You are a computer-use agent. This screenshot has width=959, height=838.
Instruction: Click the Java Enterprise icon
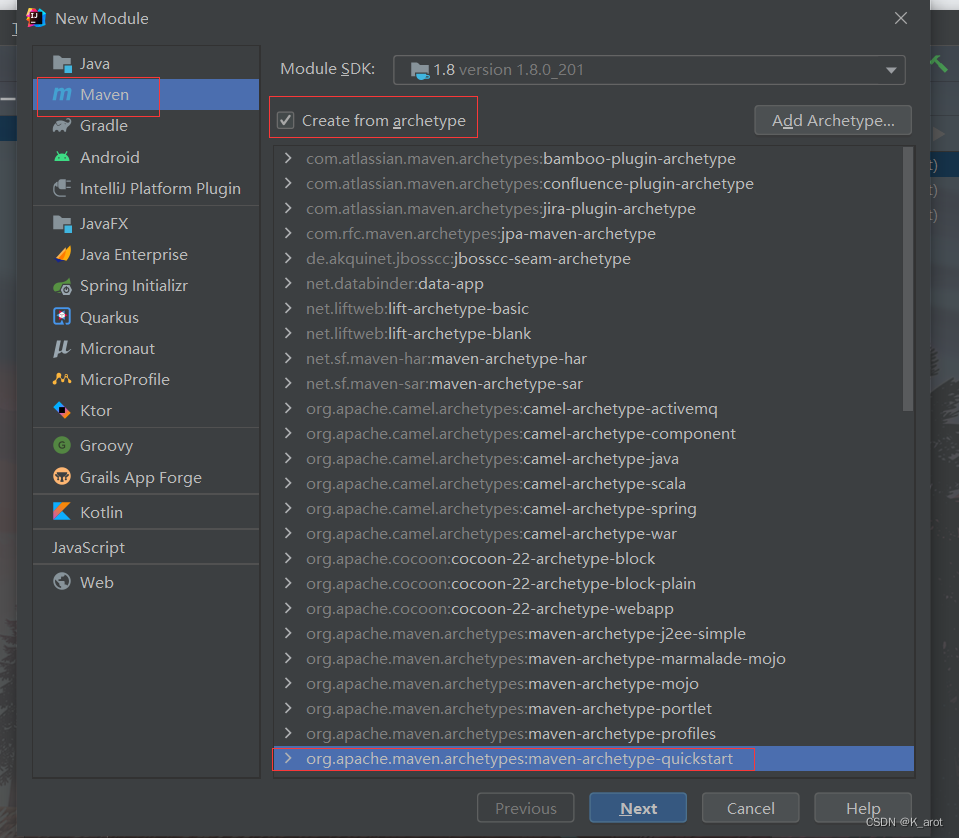pyautogui.click(x=63, y=254)
